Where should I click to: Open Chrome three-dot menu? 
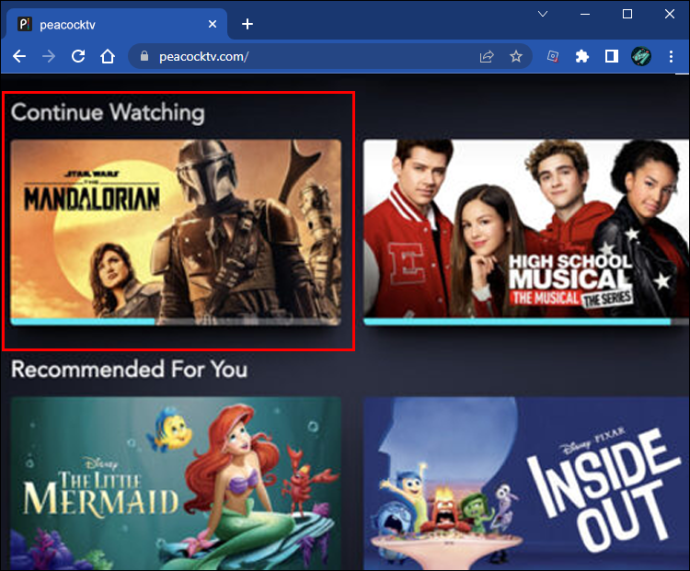(671, 56)
